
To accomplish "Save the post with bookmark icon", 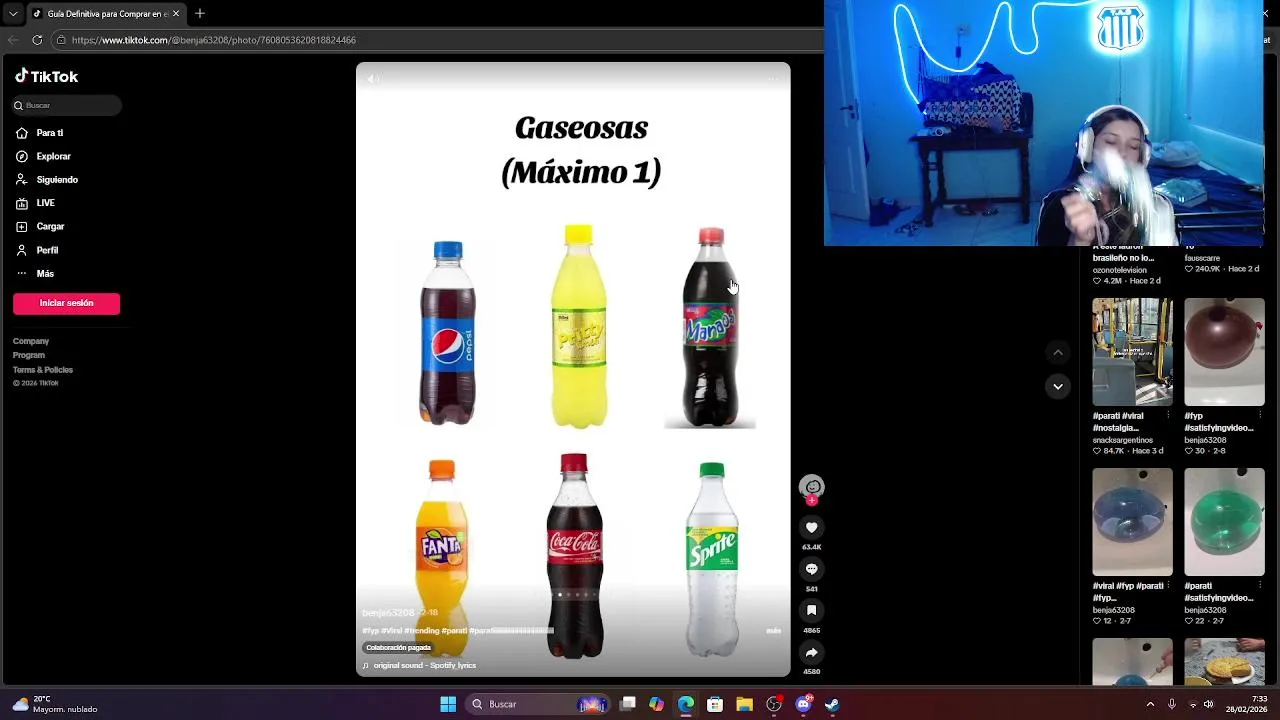I will coord(812,610).
